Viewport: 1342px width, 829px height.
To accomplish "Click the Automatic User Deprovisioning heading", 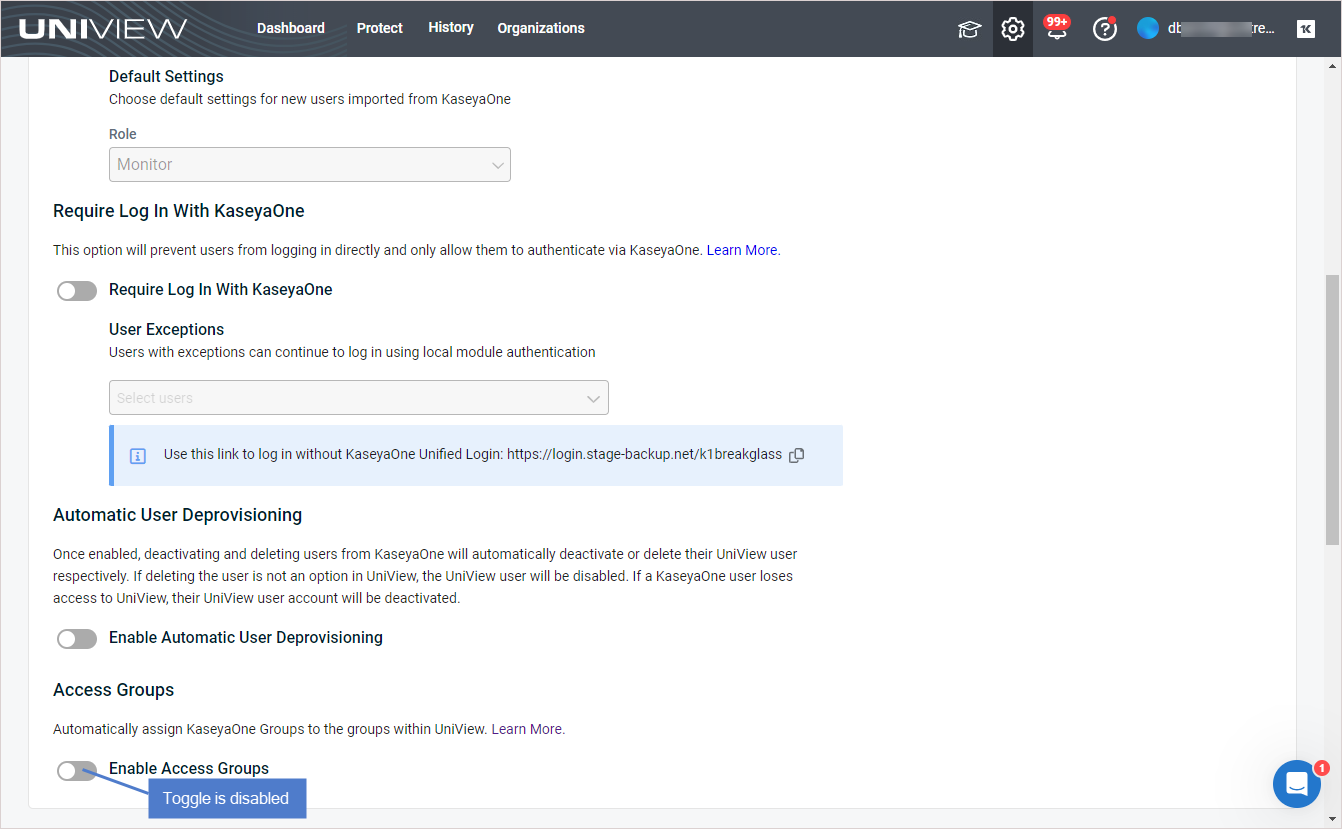I will pos(178,515).
